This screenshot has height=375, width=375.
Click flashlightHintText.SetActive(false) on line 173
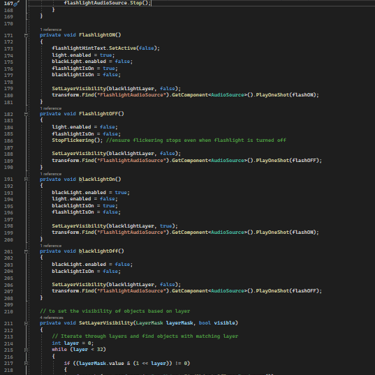pyautogui.click(x=106, y=48)
